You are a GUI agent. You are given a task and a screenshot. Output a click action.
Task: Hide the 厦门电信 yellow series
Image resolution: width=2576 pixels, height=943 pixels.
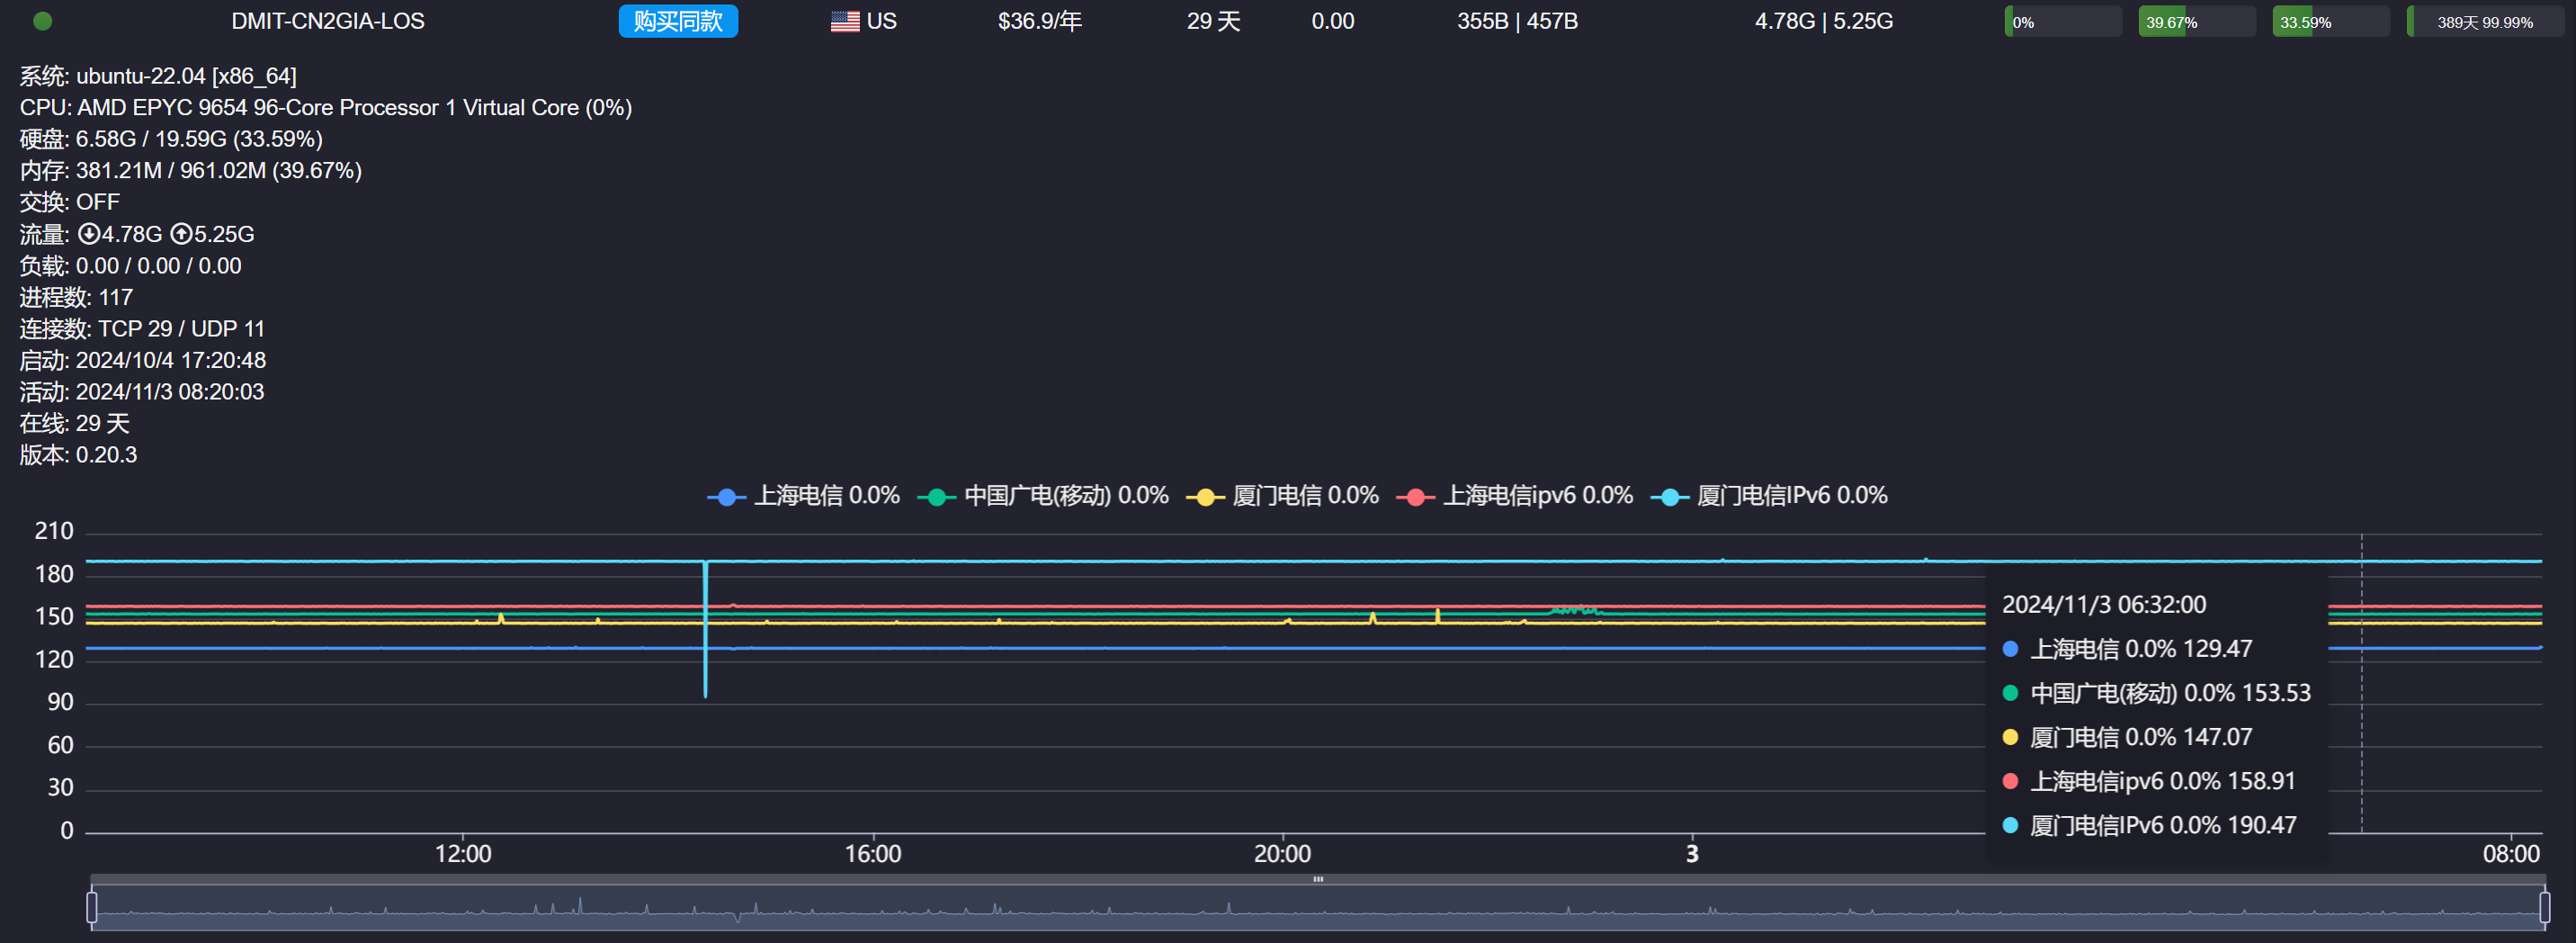click(x=1283, y=496)
